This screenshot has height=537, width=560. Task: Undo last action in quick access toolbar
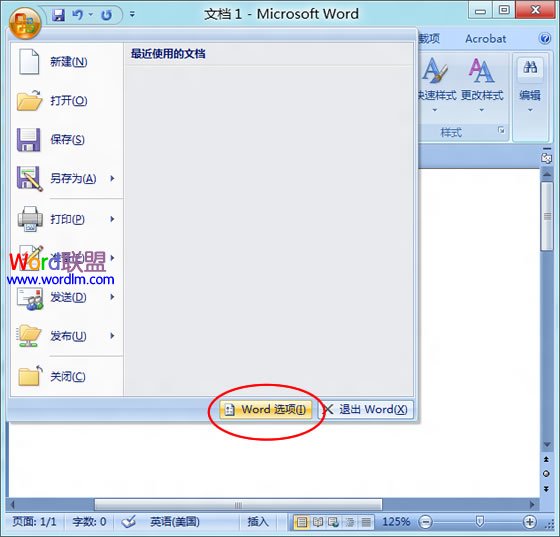click(x=78, y=15)
